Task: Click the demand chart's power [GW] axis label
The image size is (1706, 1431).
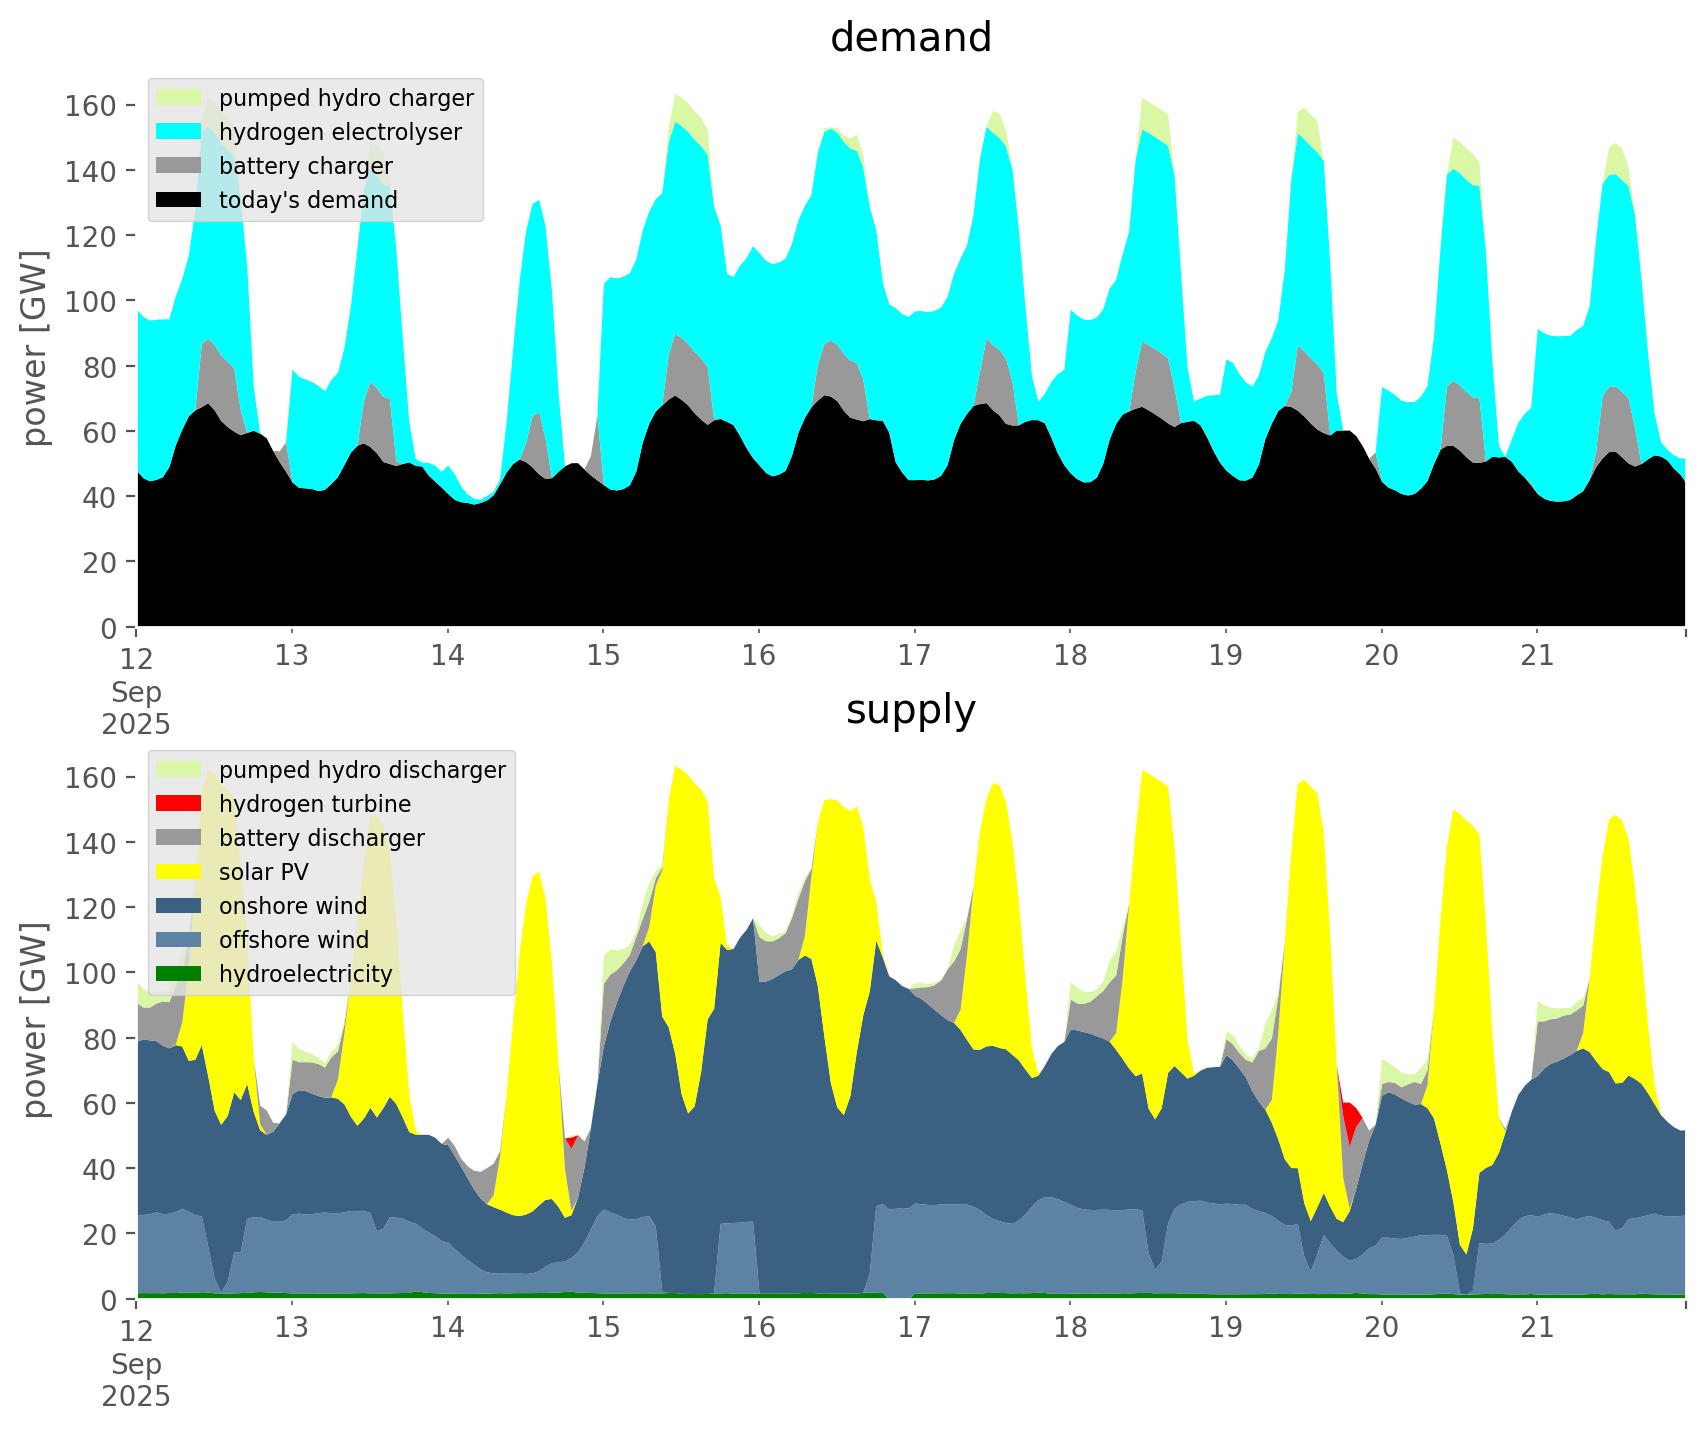Action: point(35,348)
